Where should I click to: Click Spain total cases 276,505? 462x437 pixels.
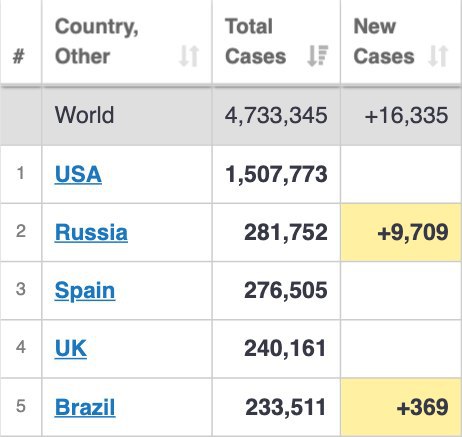coord(286,290)
